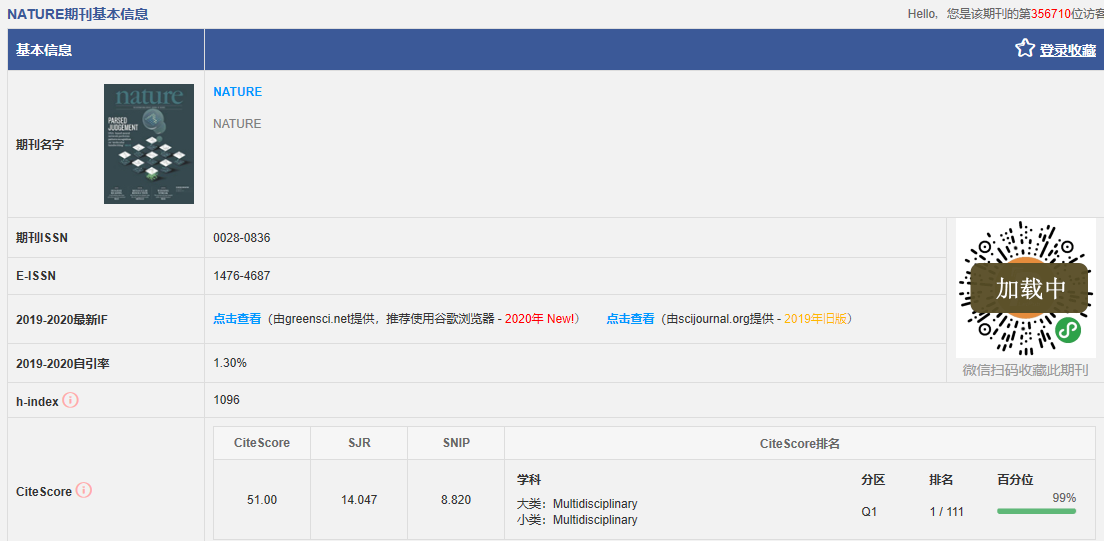Open the blue NATURE journal title link
The image size is (1104, 541).
tap(237, 92)
